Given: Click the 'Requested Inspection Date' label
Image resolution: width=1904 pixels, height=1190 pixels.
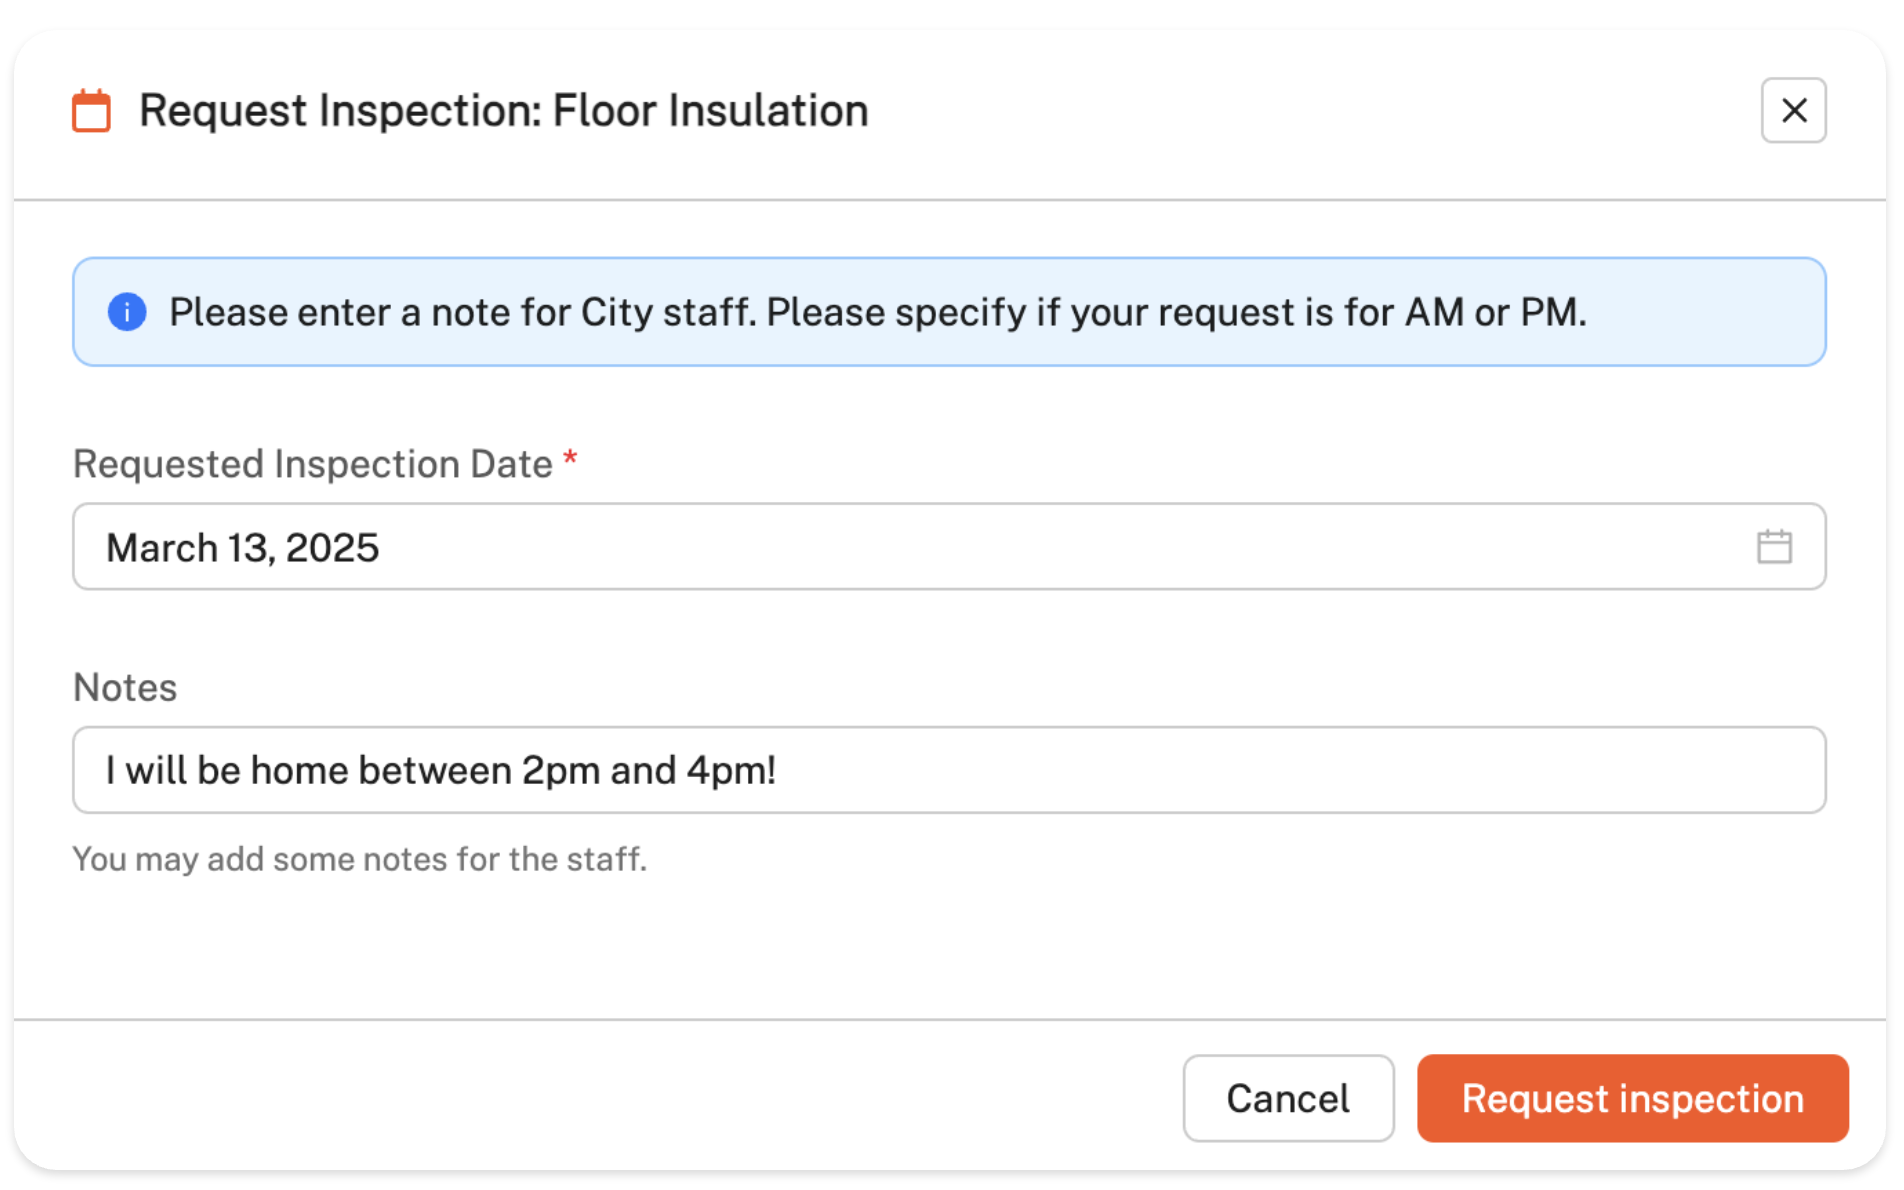Looking at the screenshot, I should [x=312, y=464].
